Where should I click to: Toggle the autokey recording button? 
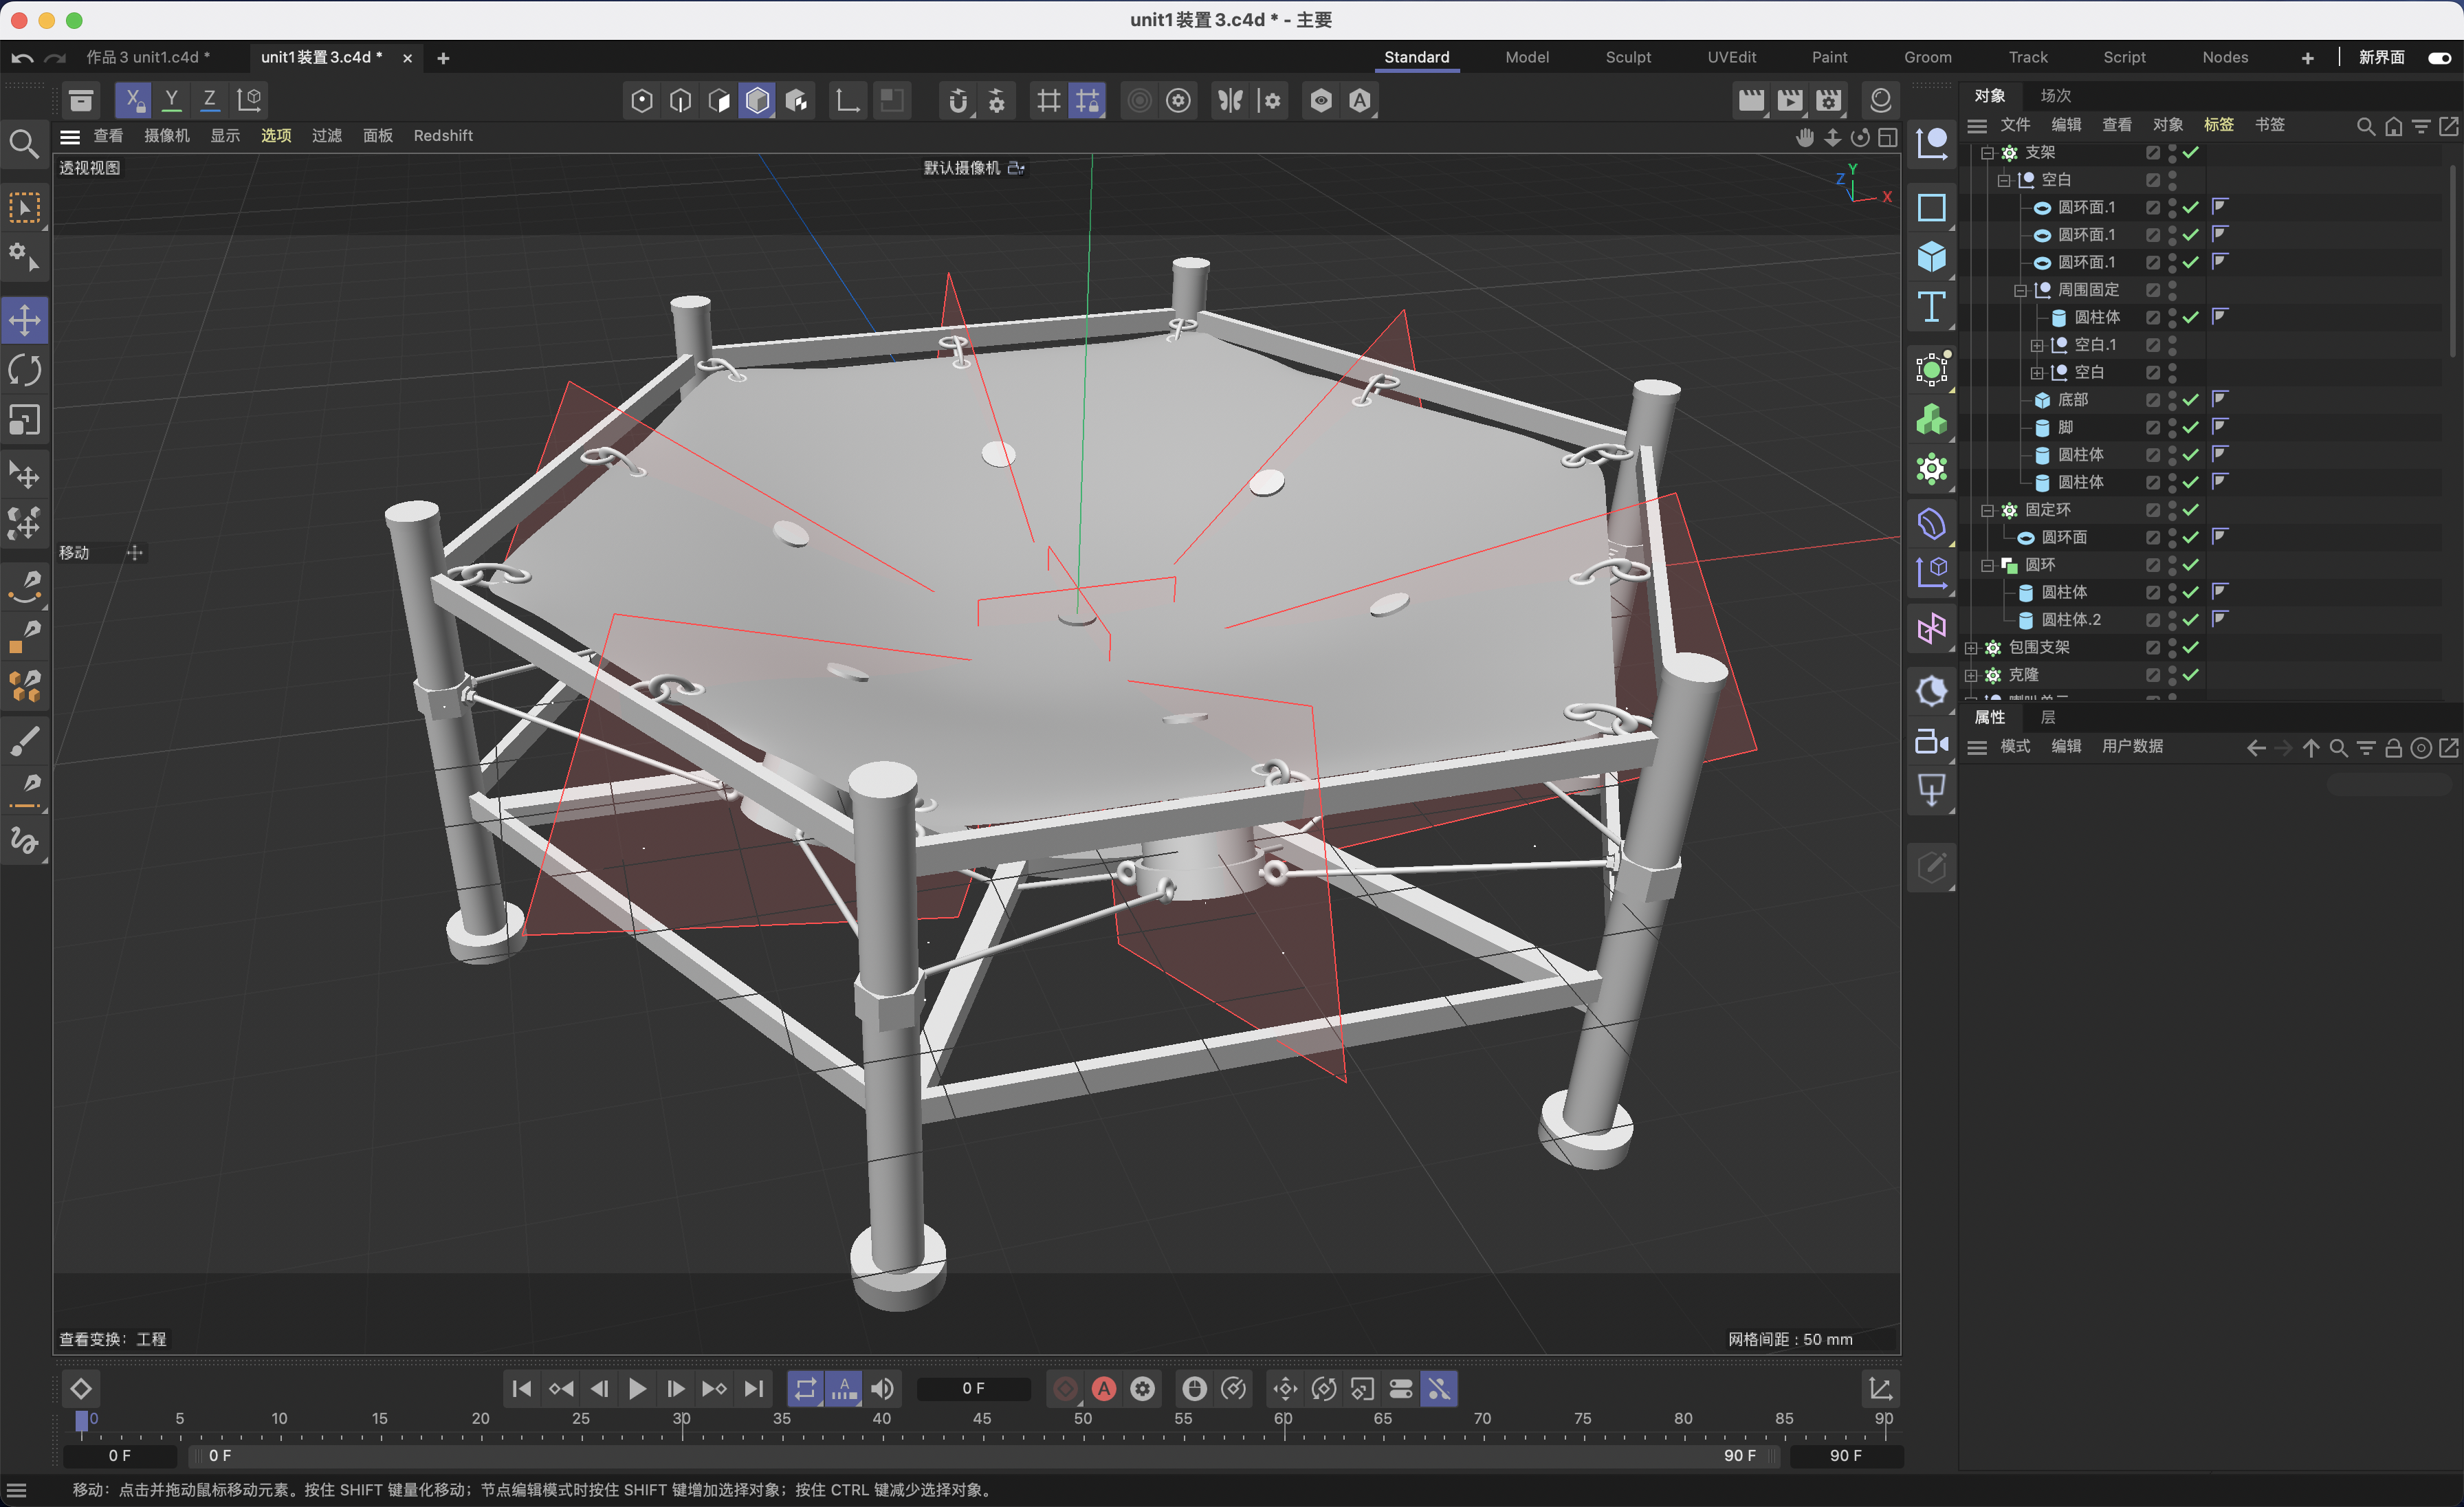tap(1104, 1388)
